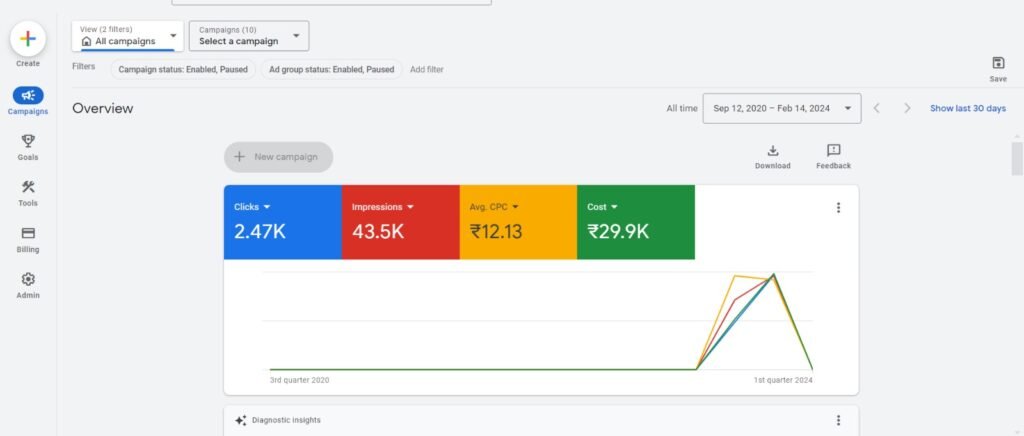Click Show last 30 days link
The width and height of the screenshot is (1024, 436).
pyautogui.click(x=967, y=108)
